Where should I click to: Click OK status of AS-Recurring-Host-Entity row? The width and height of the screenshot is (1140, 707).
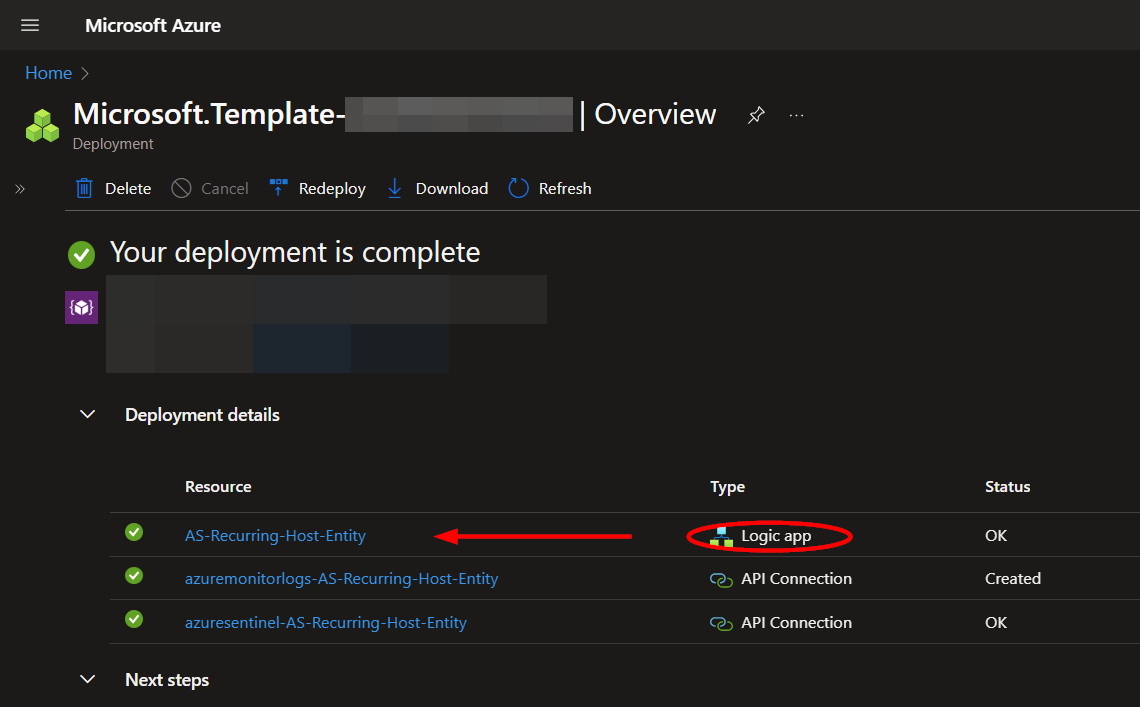pos(996,535)
